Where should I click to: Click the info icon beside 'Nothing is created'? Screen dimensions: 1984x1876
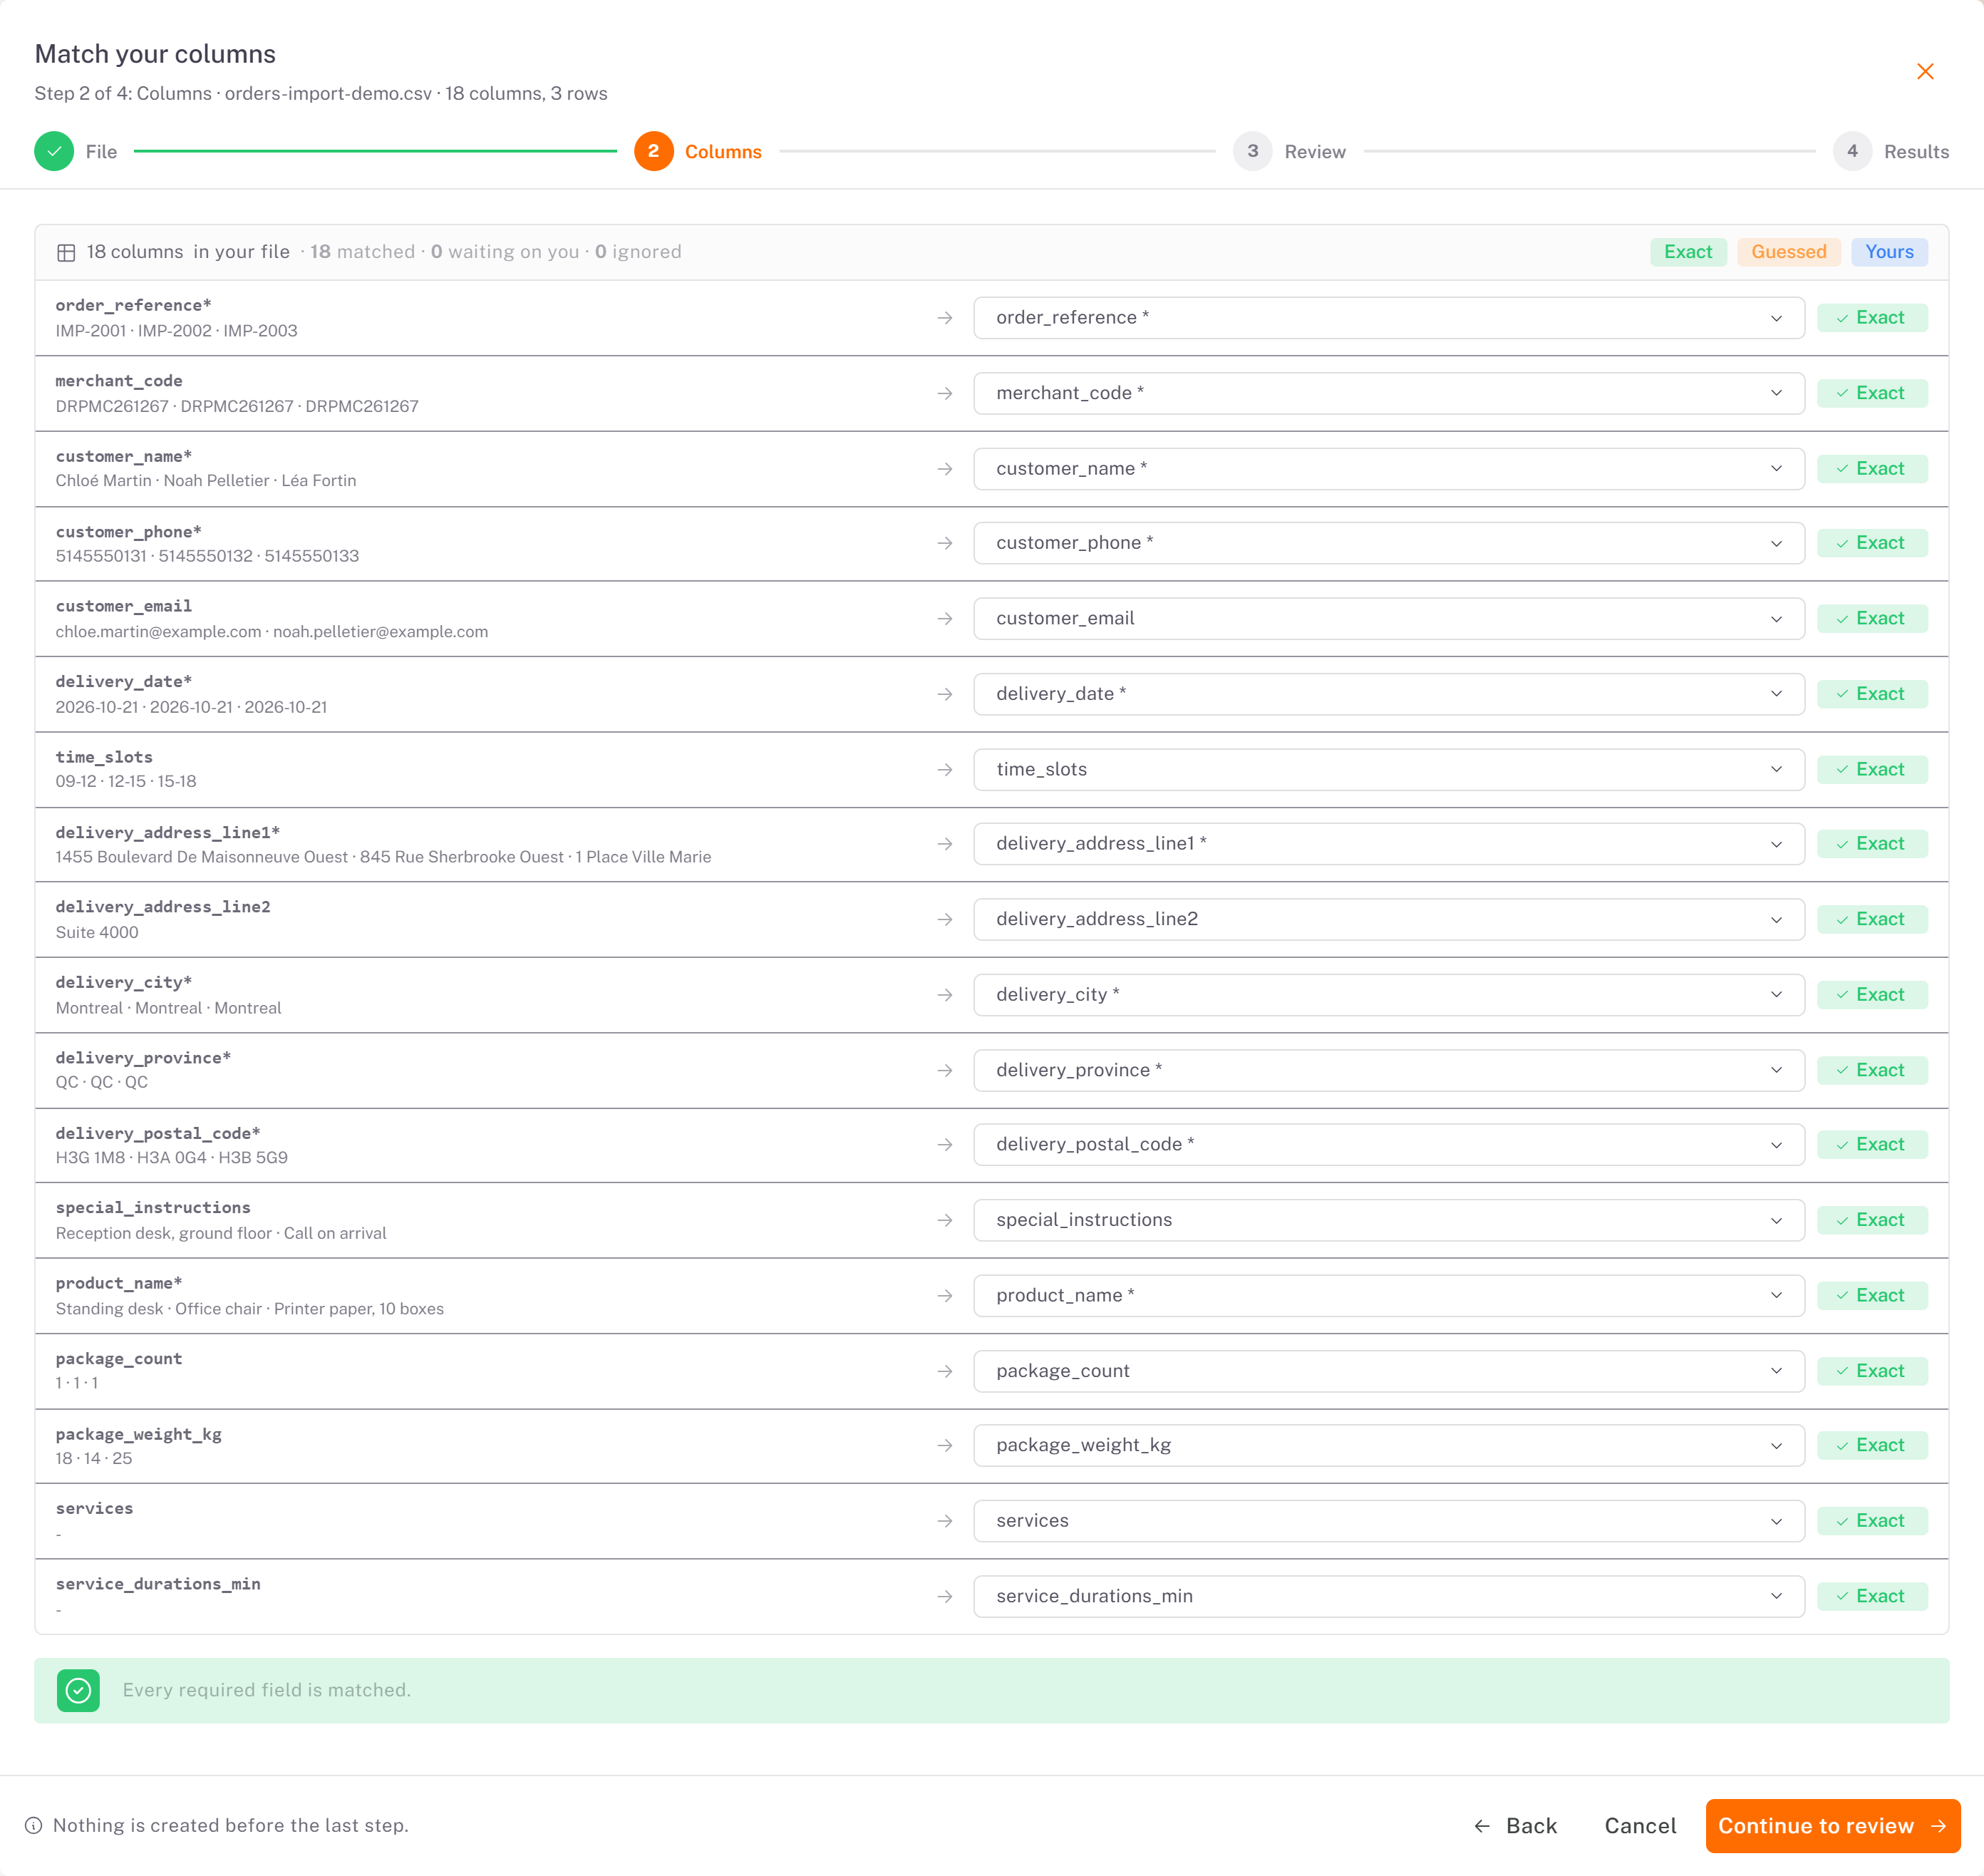pos(33,1826)
